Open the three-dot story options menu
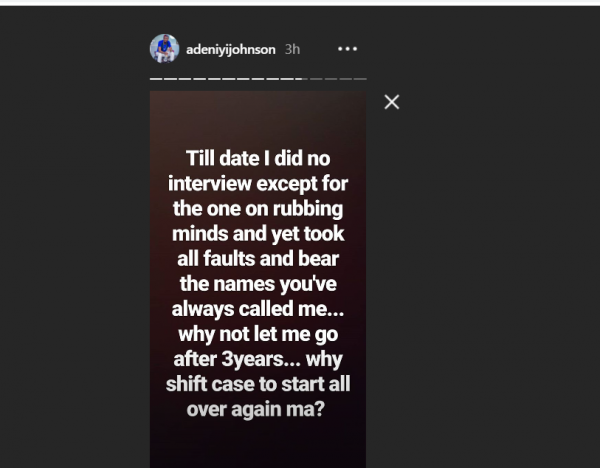Image resolution: width=600 pixels, height=468 pixels. coord(347,49)
